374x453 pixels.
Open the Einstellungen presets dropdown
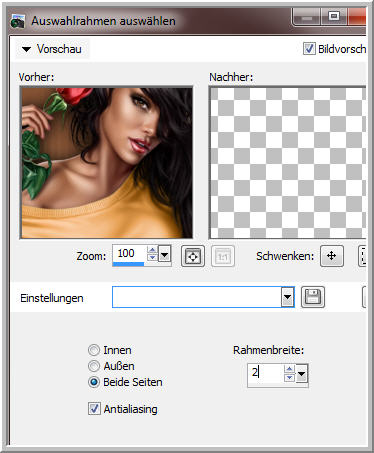tap(287, 297)
